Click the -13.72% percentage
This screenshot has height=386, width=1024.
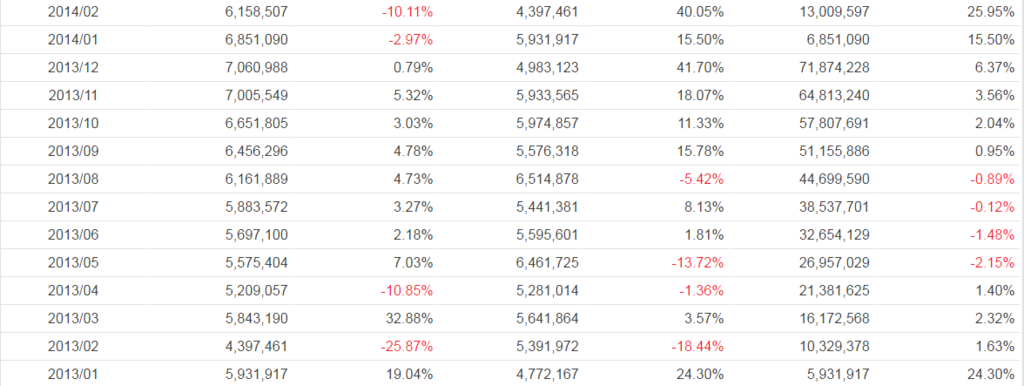[x=697, y=263]
